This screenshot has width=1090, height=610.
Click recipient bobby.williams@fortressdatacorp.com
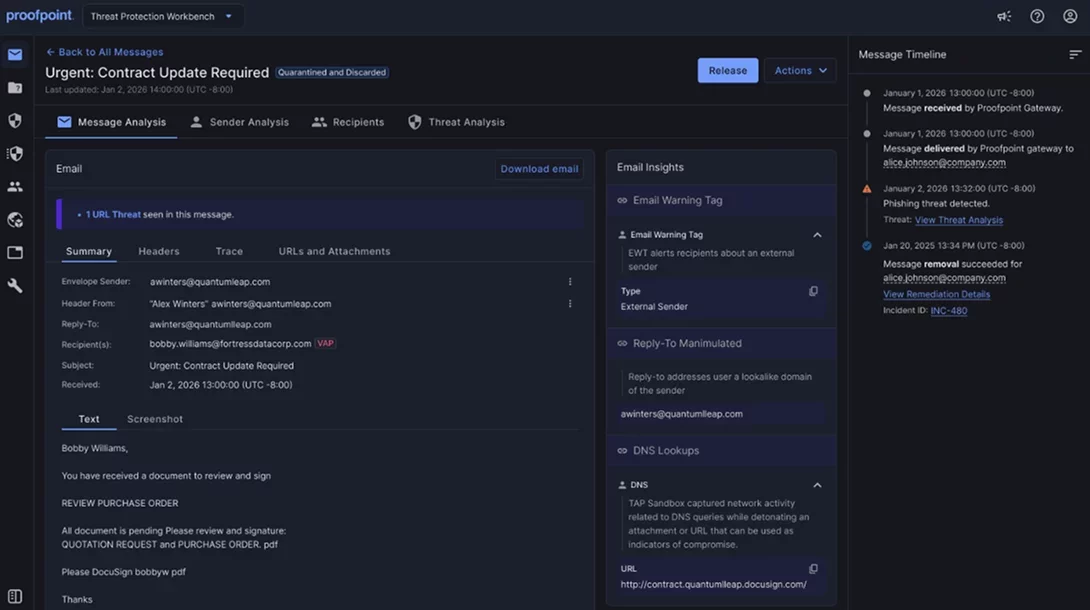(230, 344)
